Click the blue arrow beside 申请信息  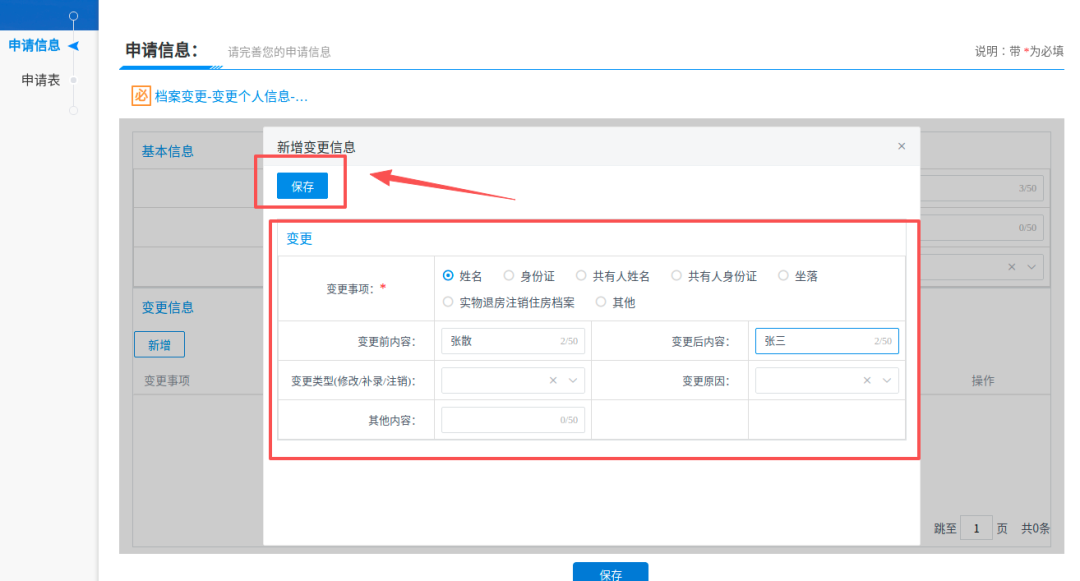[x=73, y=45]
